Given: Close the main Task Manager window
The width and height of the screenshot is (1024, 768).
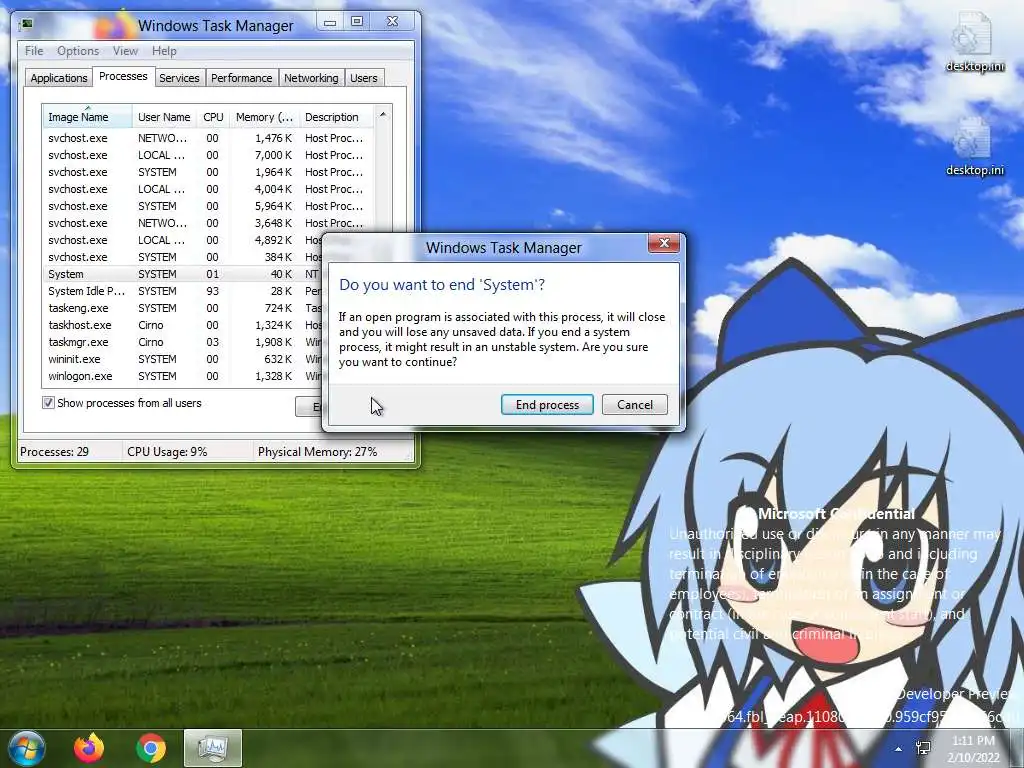Looking at the screenshot, I should (x=392, y=22).
